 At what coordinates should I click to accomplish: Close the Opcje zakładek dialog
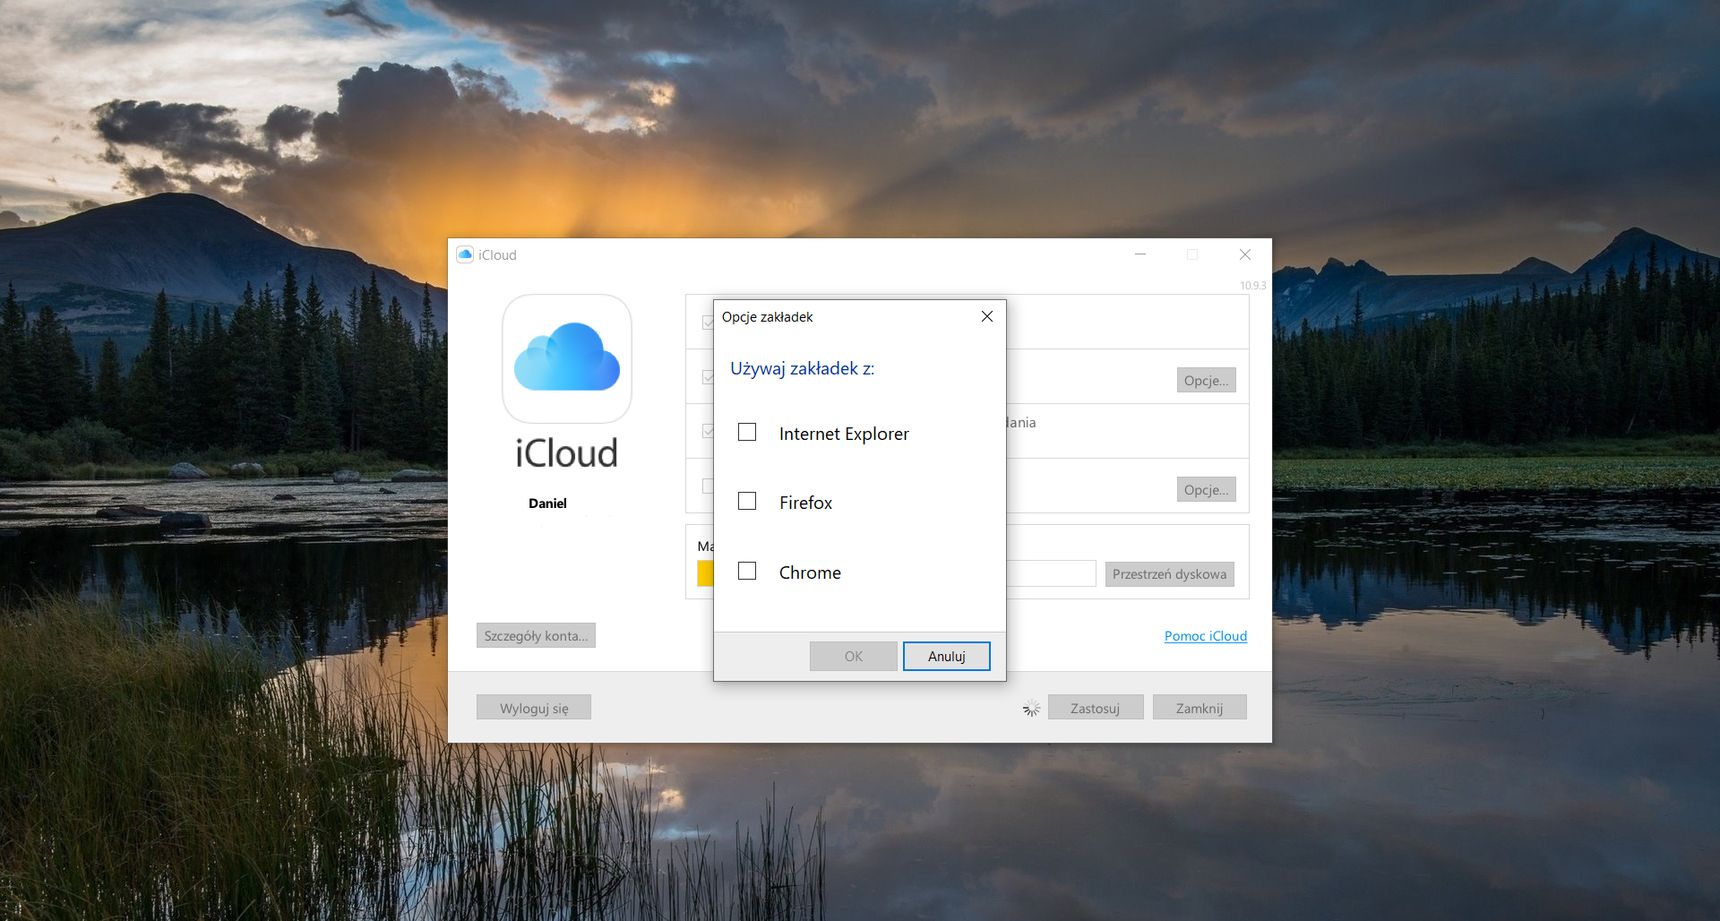pyautogui.click(x=987, y=316)
